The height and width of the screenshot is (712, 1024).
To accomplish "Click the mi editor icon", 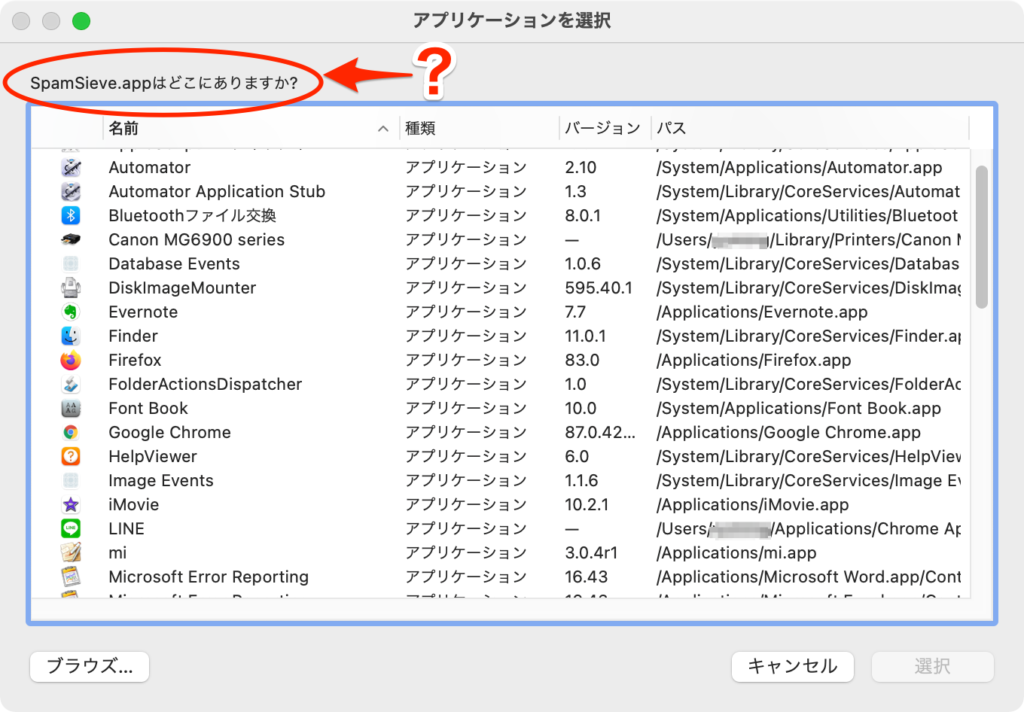I will (x=71, y=553).
